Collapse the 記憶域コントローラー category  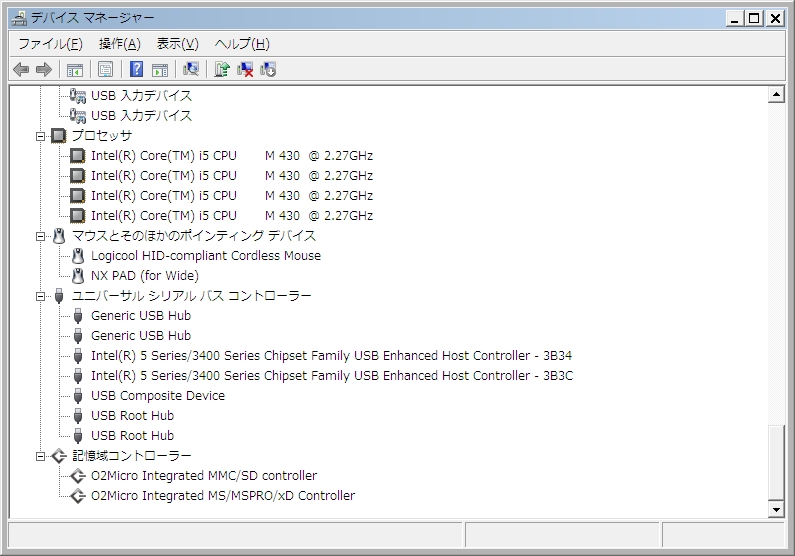click(41, 457)
